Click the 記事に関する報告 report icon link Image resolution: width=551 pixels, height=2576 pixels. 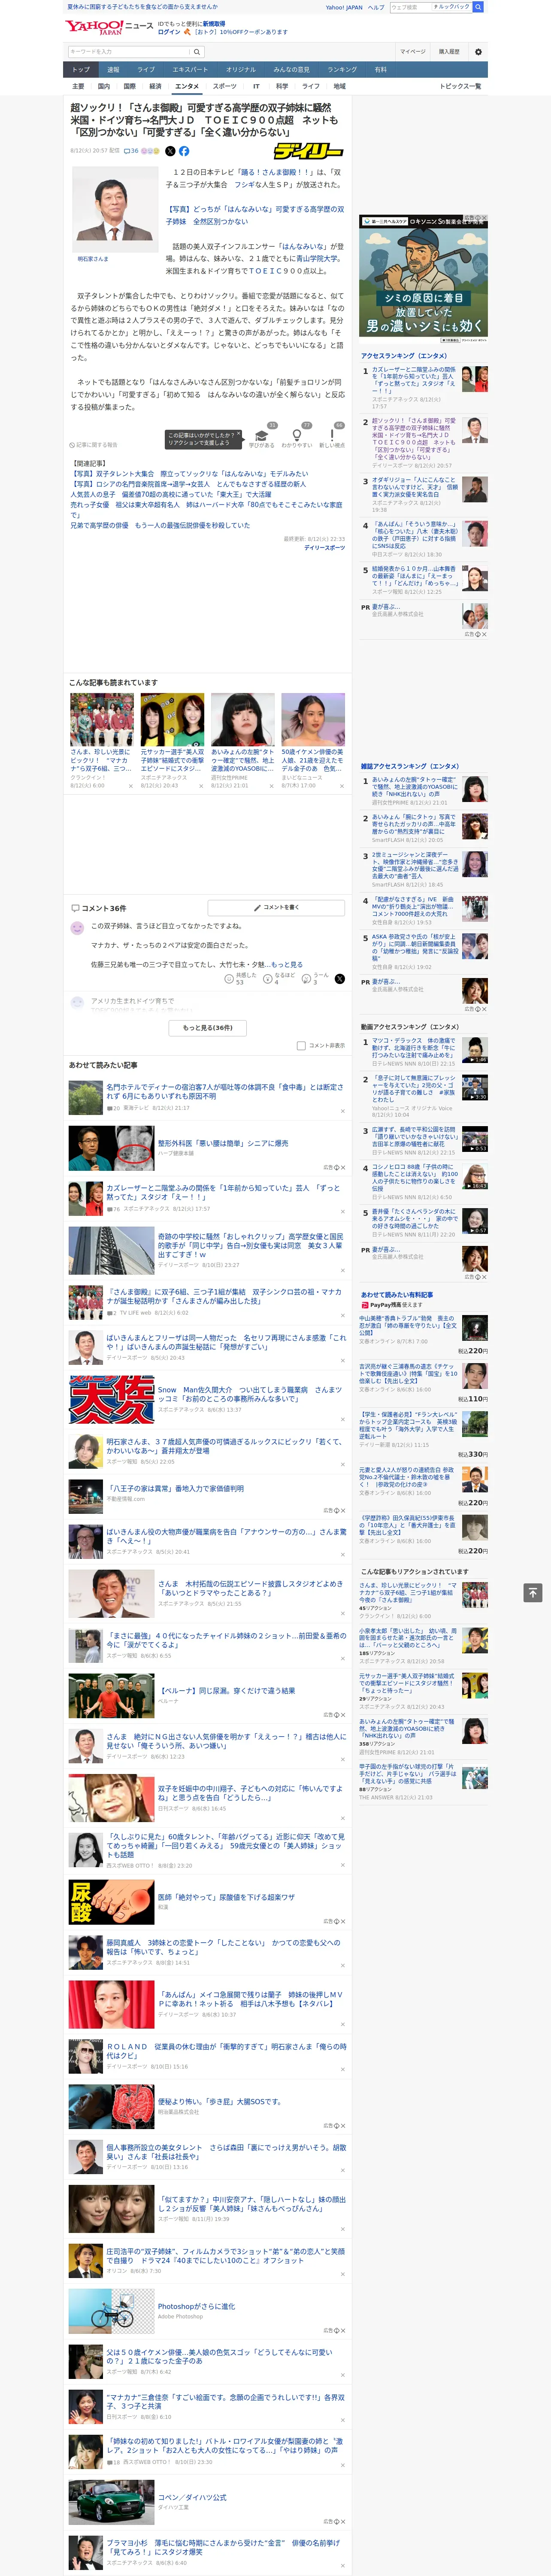point(93,445)
